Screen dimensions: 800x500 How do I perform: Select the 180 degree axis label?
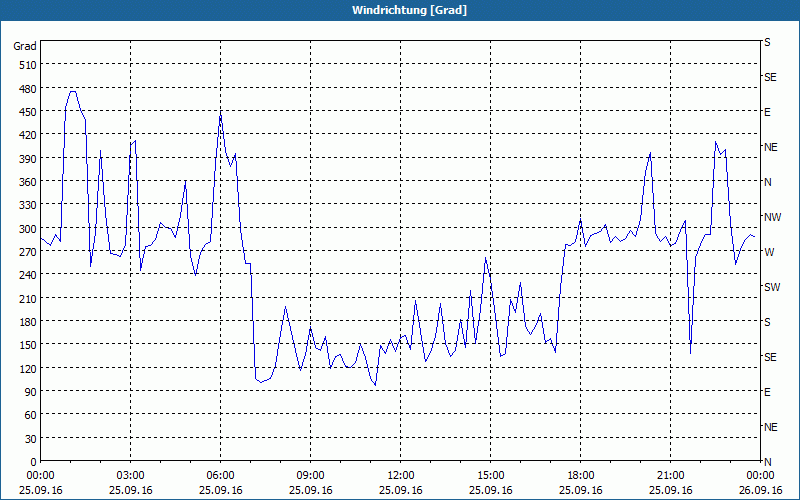[x=28, y=322]
